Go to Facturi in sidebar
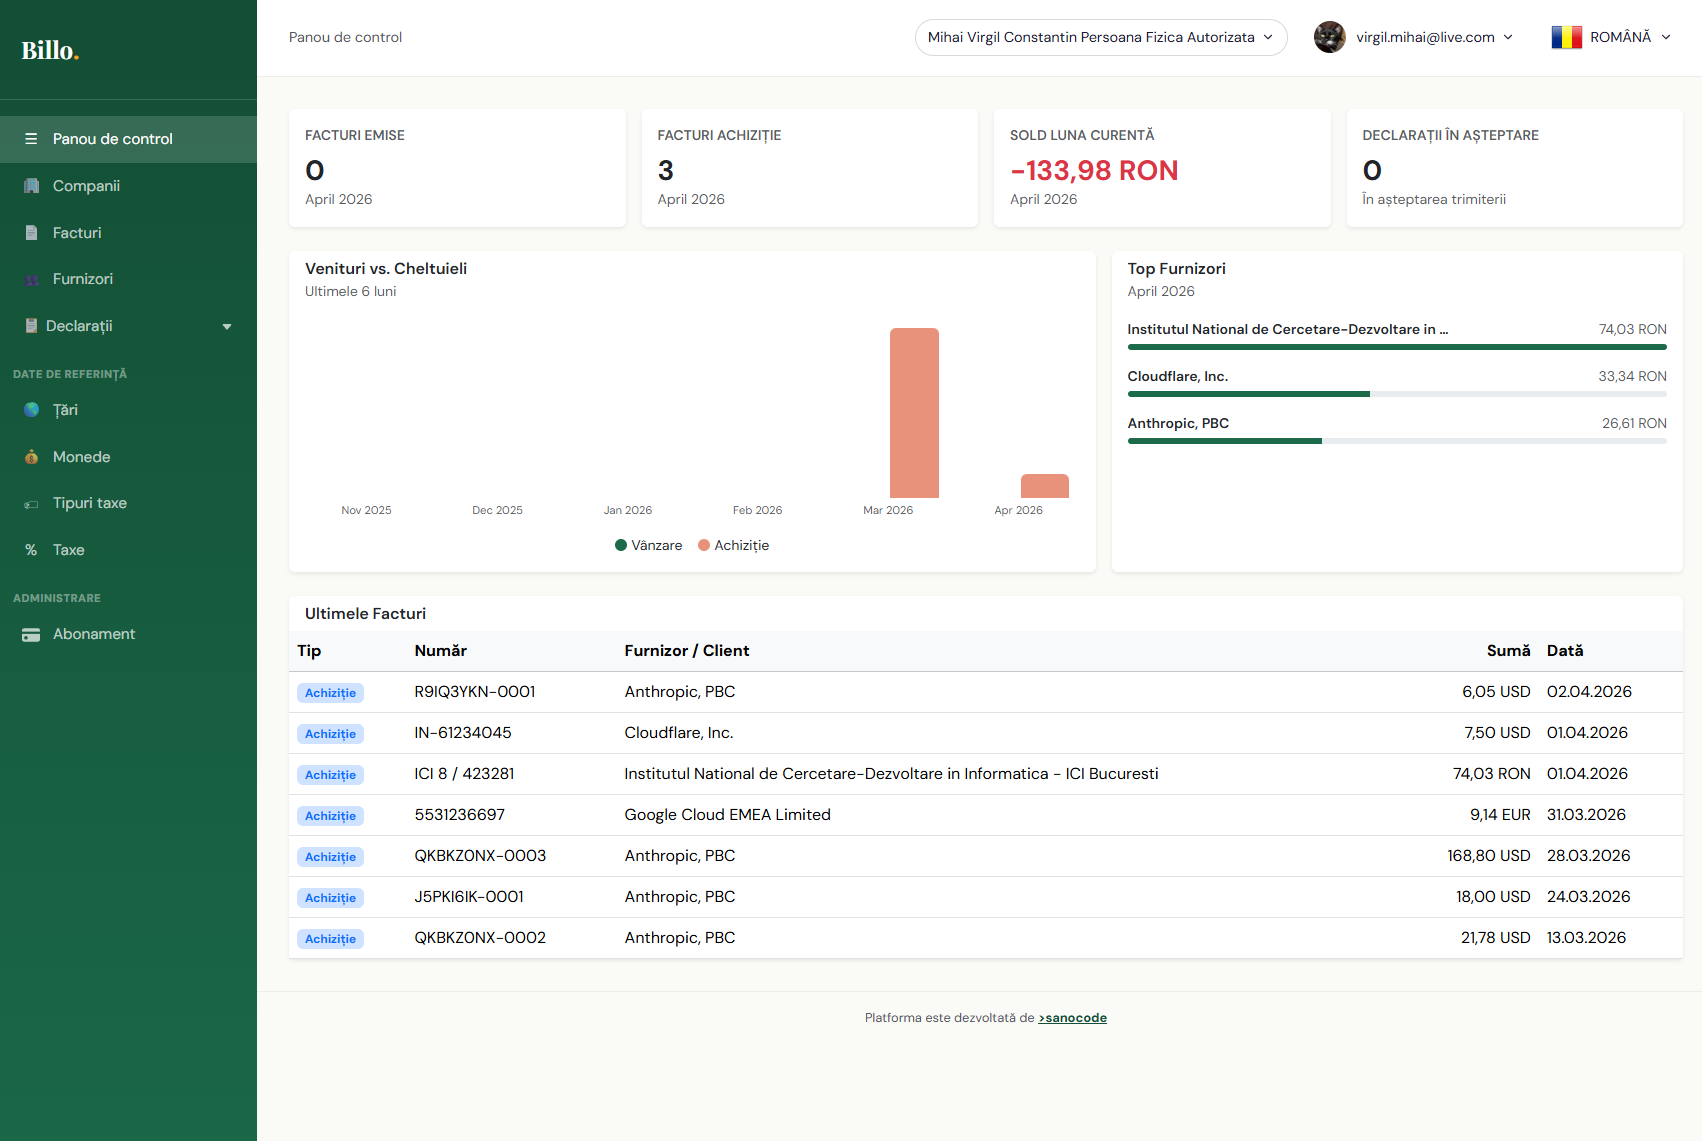 pyautogui.click(x=128, y=233)
